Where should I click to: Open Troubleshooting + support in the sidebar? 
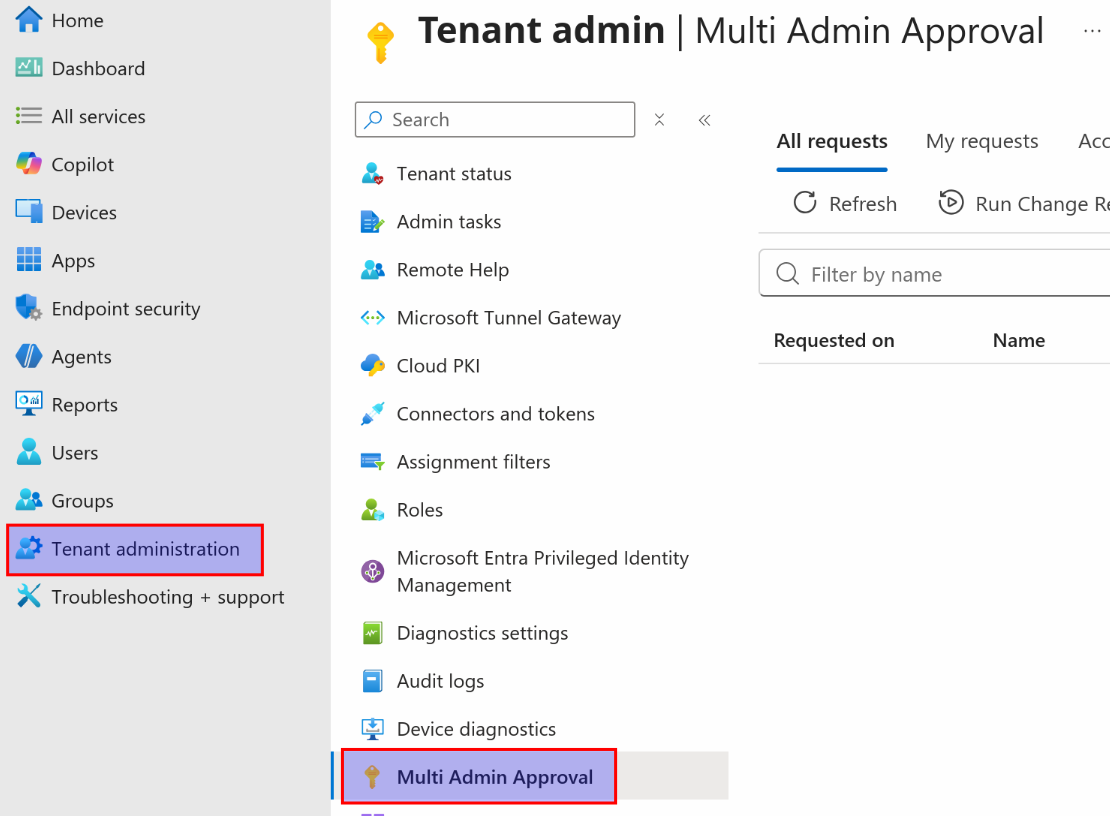[168, 597]
